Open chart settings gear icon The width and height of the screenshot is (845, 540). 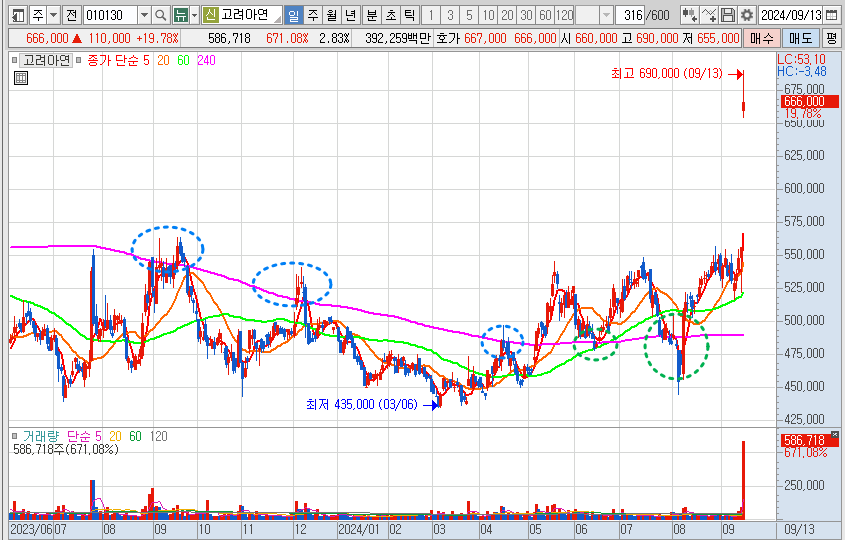click(x=746, y=15)
